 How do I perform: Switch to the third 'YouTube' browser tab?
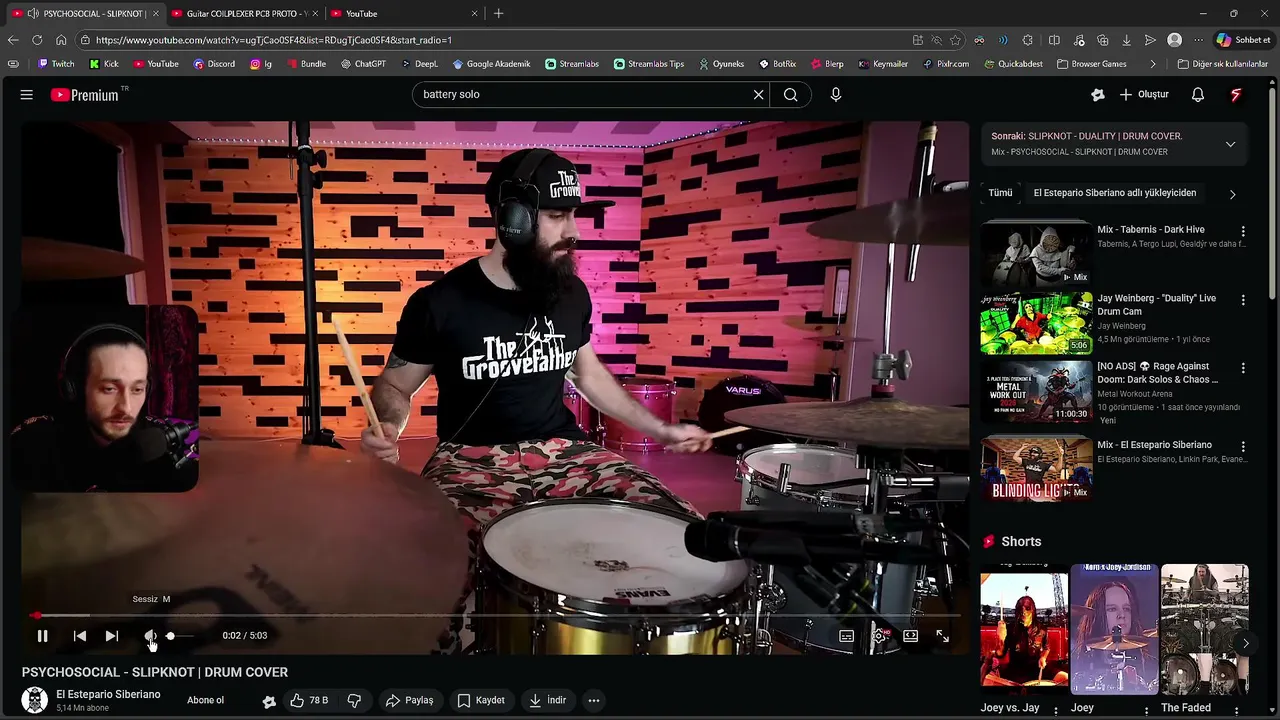pos(404,14)
